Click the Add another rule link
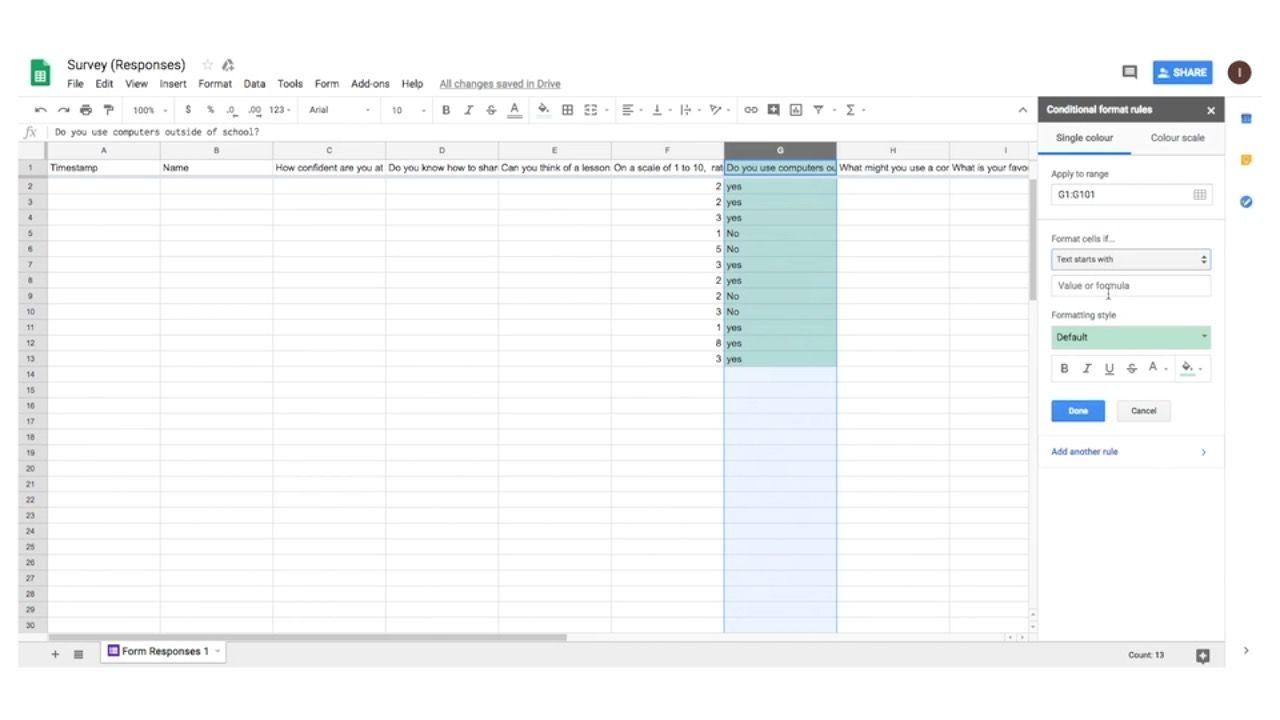 pos(1085,452)
